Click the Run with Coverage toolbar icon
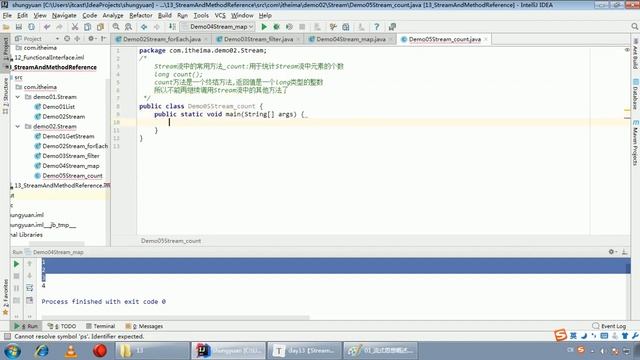 (289, 27)
